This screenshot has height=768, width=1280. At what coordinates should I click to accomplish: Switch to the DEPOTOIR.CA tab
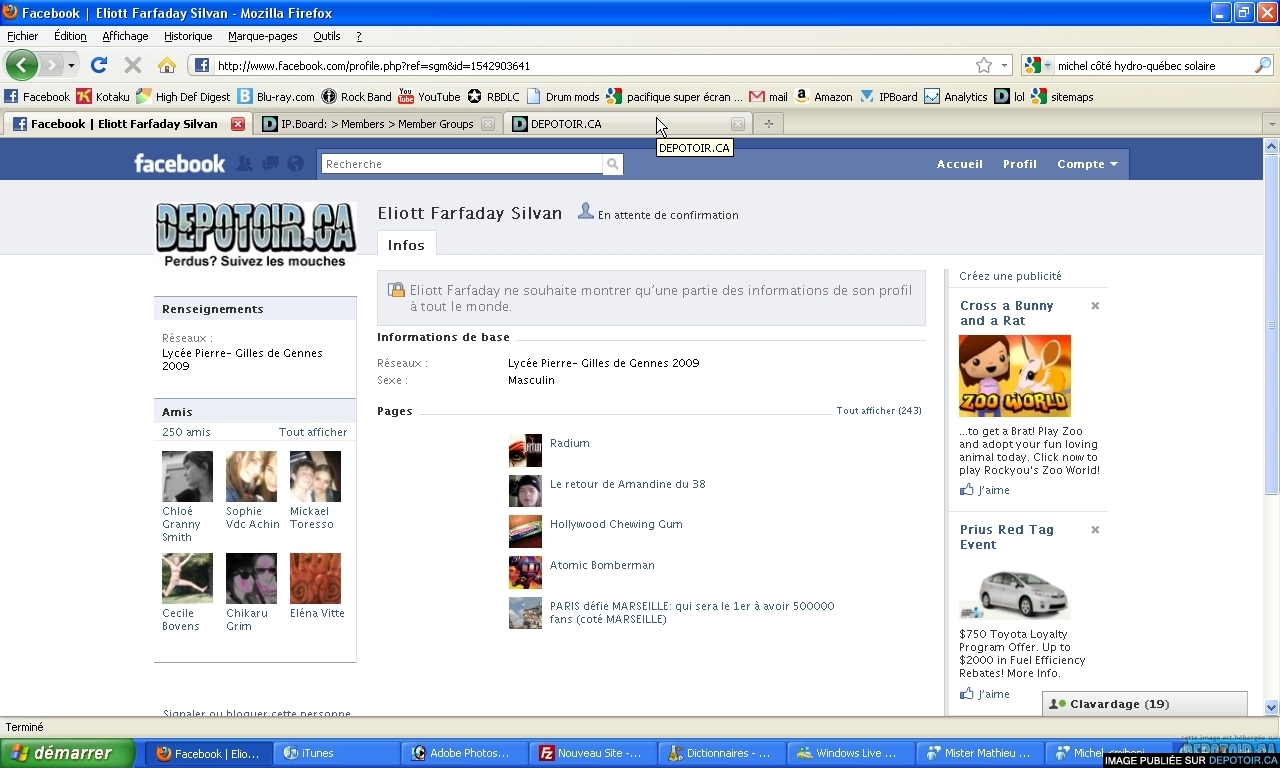tap(629, 124)
